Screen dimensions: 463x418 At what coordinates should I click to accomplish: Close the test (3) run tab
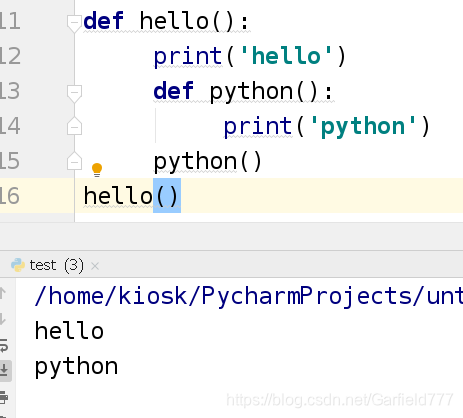tap(95, 266)
